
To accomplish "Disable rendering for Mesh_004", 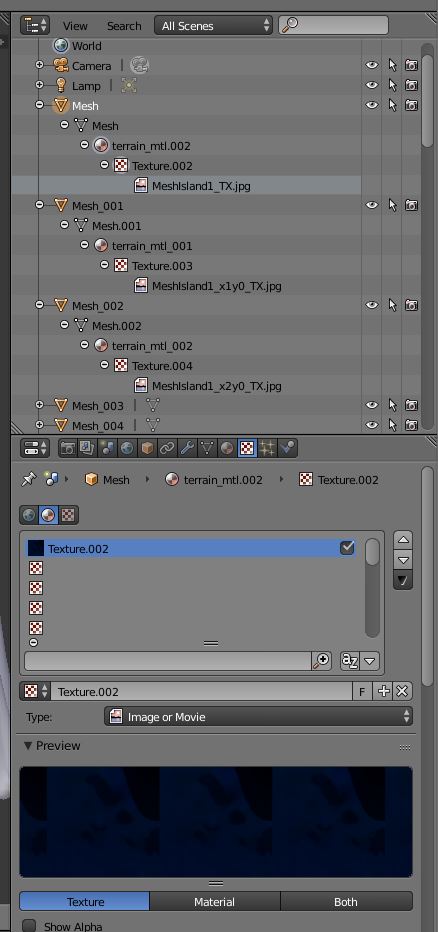I will 411,425.
